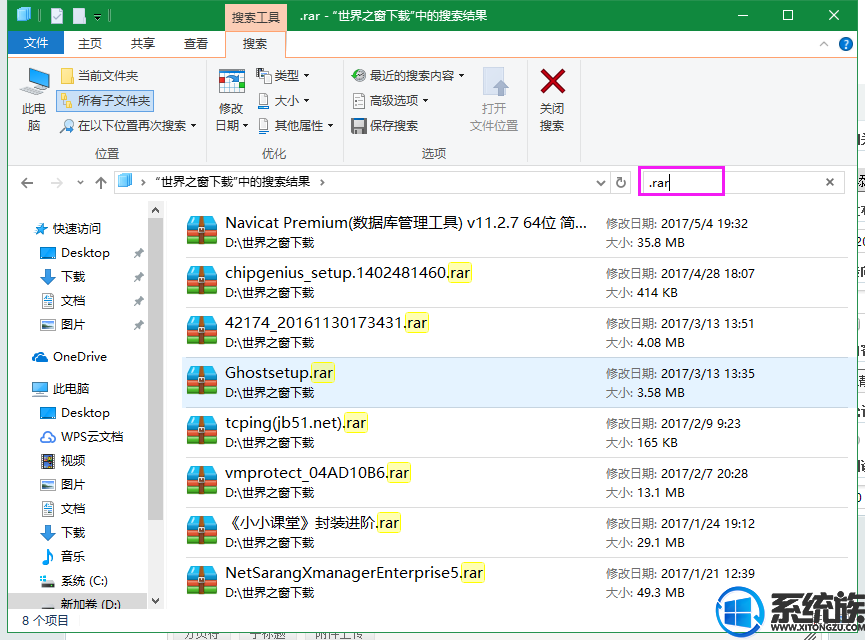Go back with the back arrow

(x=27, y=183)
